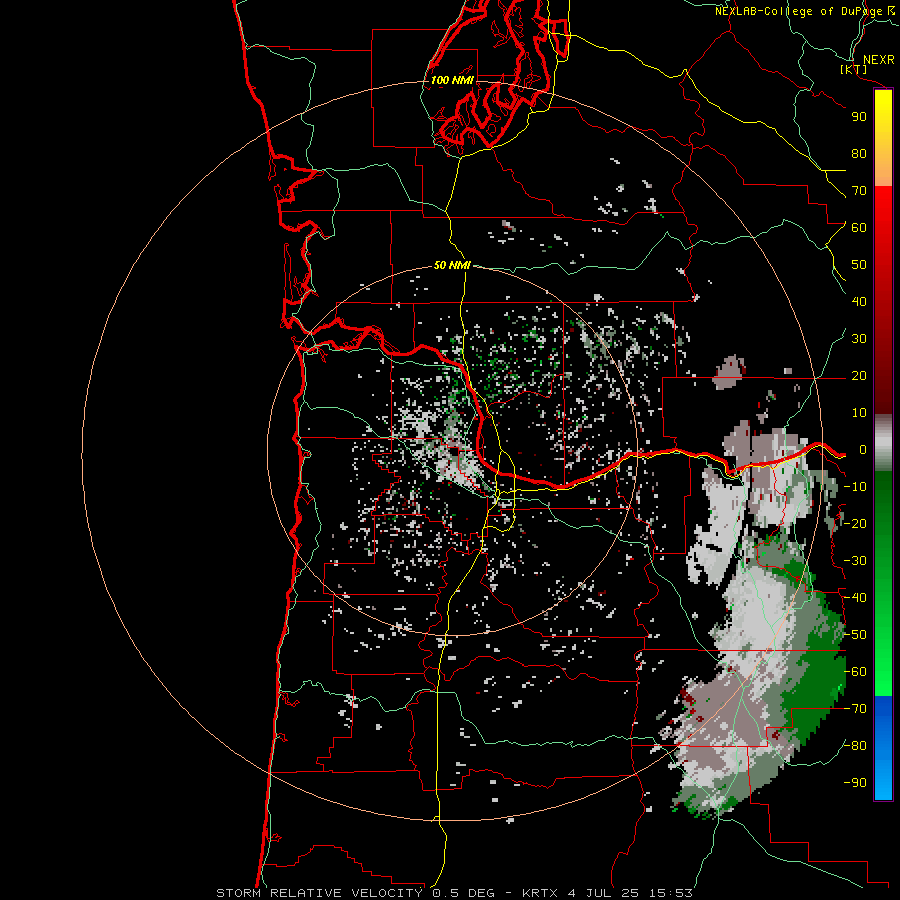Click the 0 value on the velocity scale

click(863, 450)
